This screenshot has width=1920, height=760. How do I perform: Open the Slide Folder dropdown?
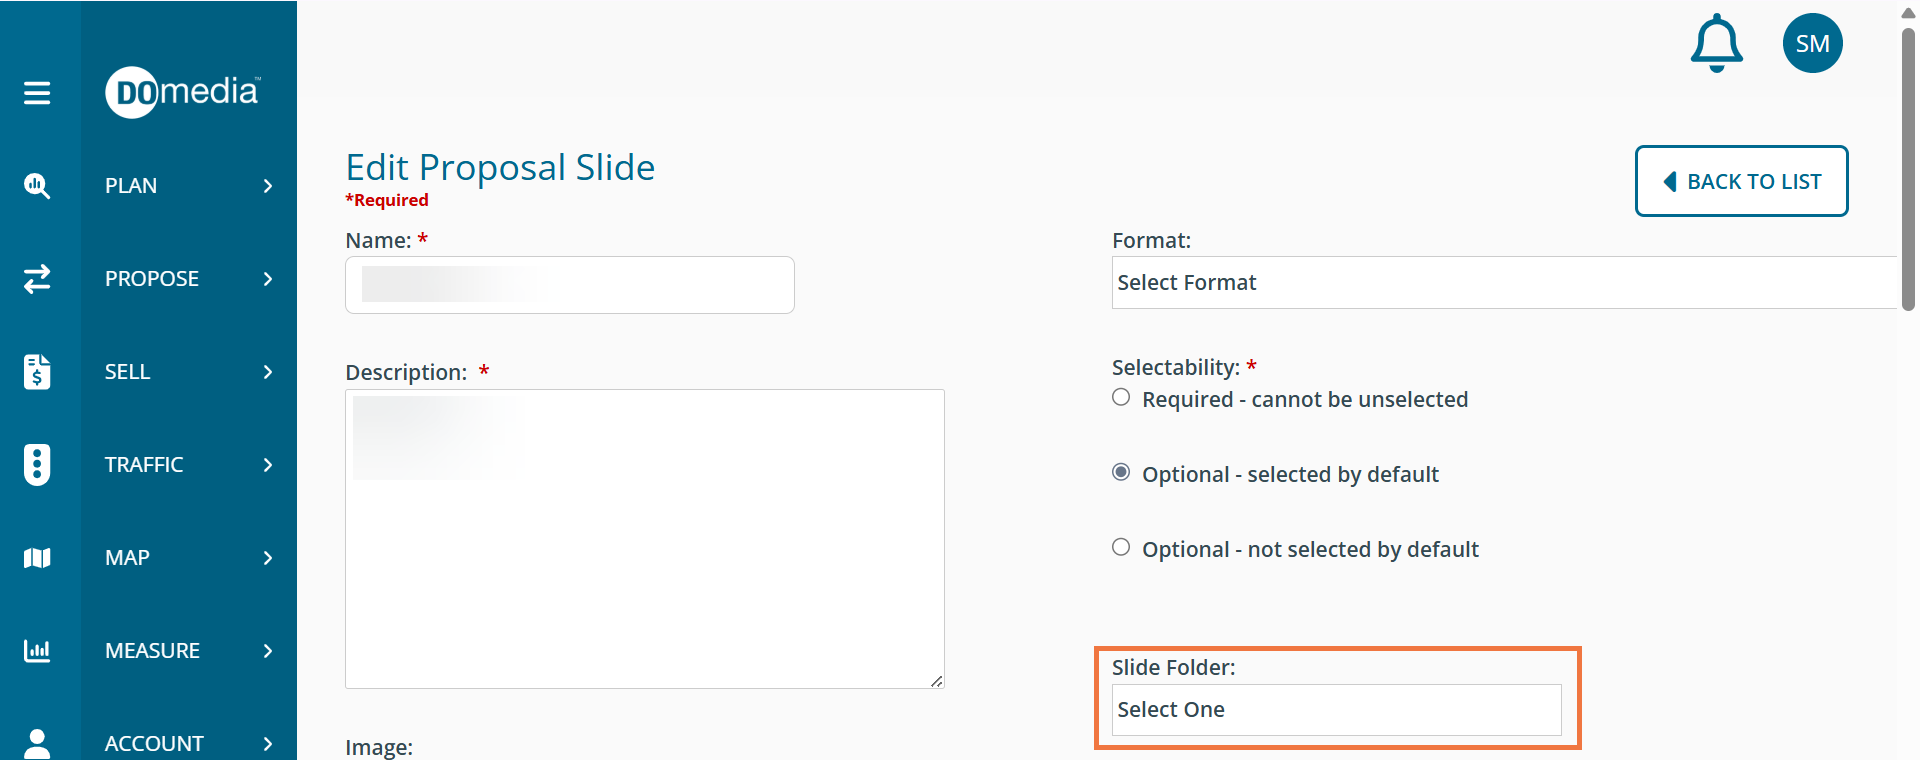(x=1336, y=710)
